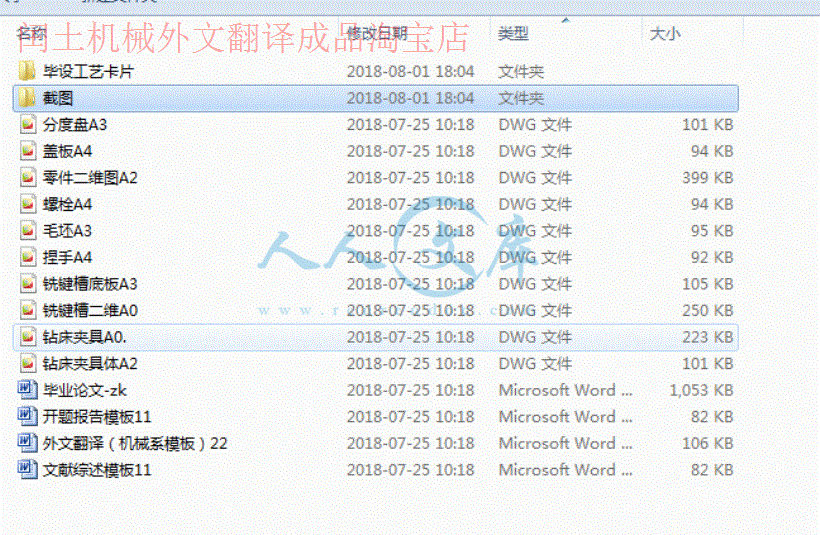Select the file name 螺栓A4
Viewport: 820px width, 535px height.
pos(67,204)
